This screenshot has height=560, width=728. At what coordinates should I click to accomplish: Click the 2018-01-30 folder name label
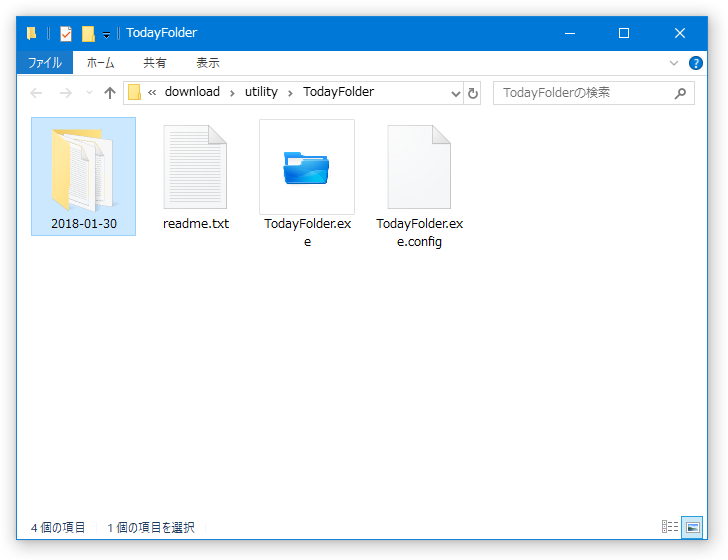click(x=84, y=224)
